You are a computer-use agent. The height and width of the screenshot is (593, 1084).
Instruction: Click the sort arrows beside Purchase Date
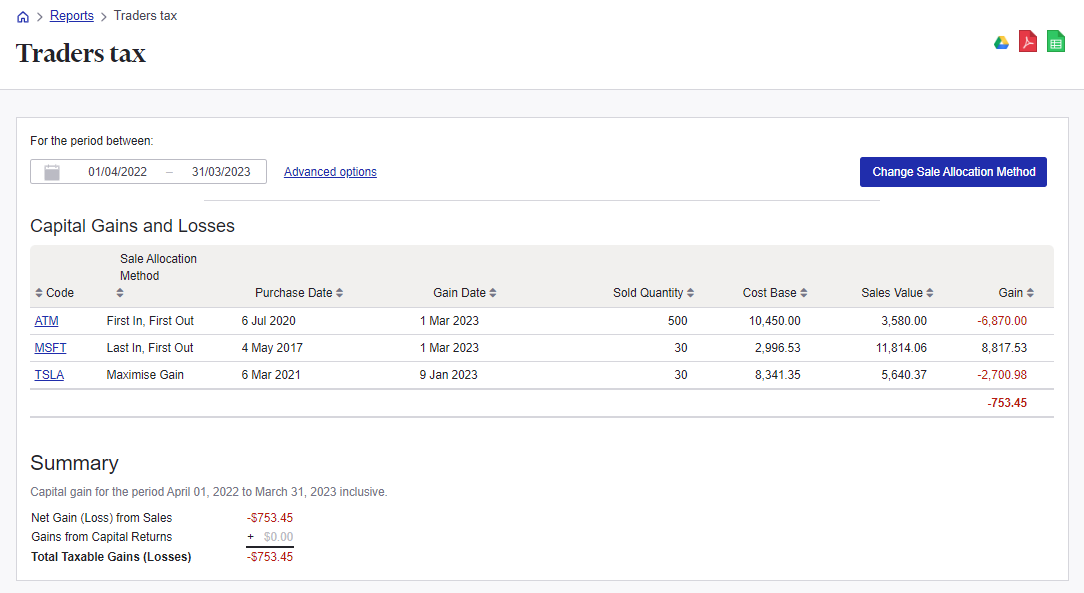pyautogui.click(x=340, y=292)
